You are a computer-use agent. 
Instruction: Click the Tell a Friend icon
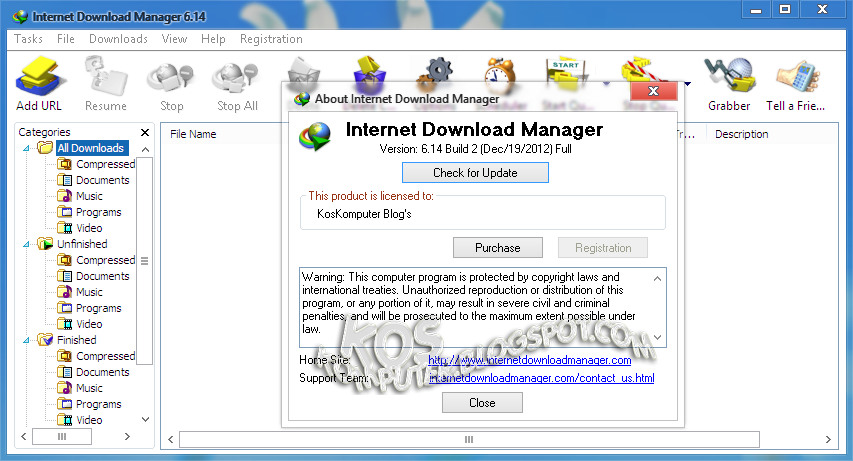(796, 76)
